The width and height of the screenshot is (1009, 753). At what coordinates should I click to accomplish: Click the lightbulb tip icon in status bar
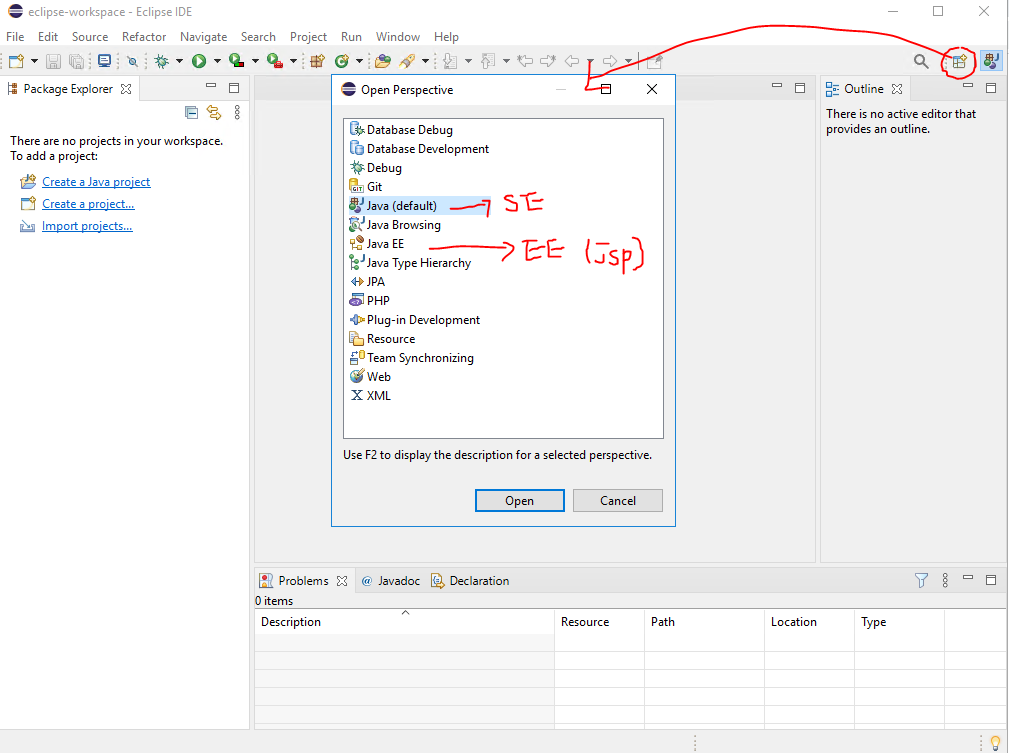[x=995, y=743]
